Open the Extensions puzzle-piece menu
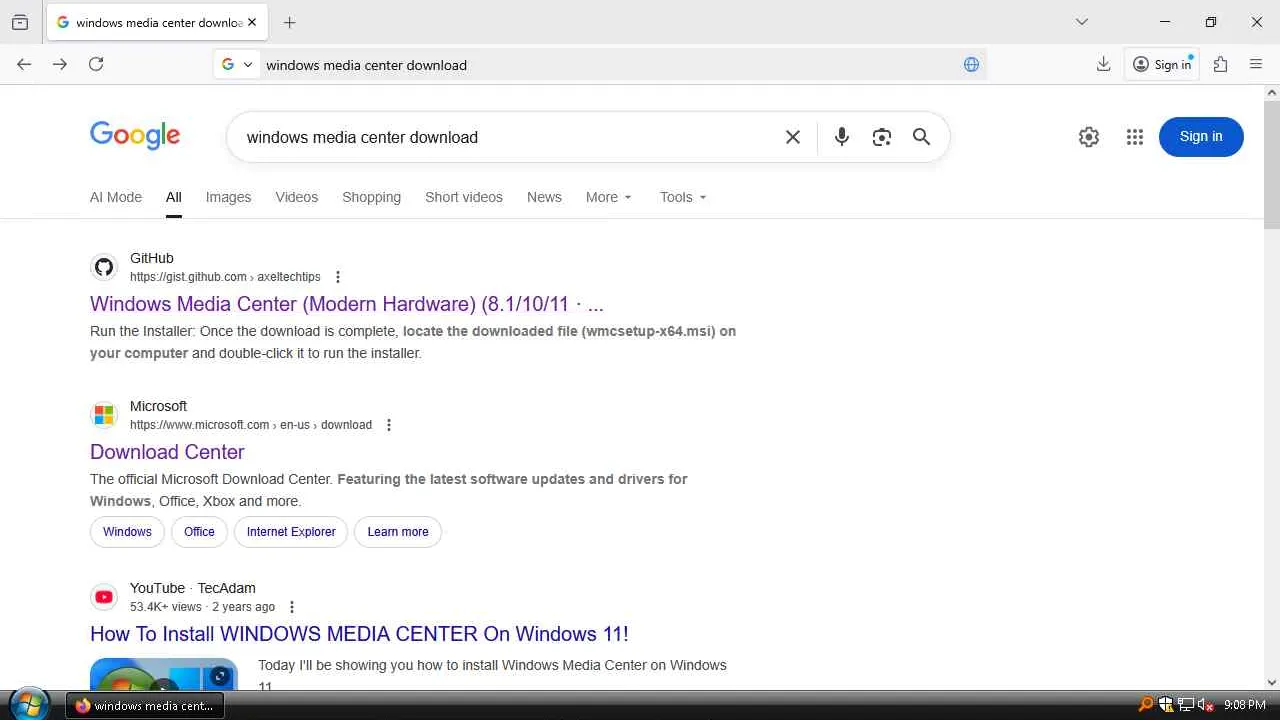The height and width of the screenshot is (720, 1280). click(x=1220, y=64)
